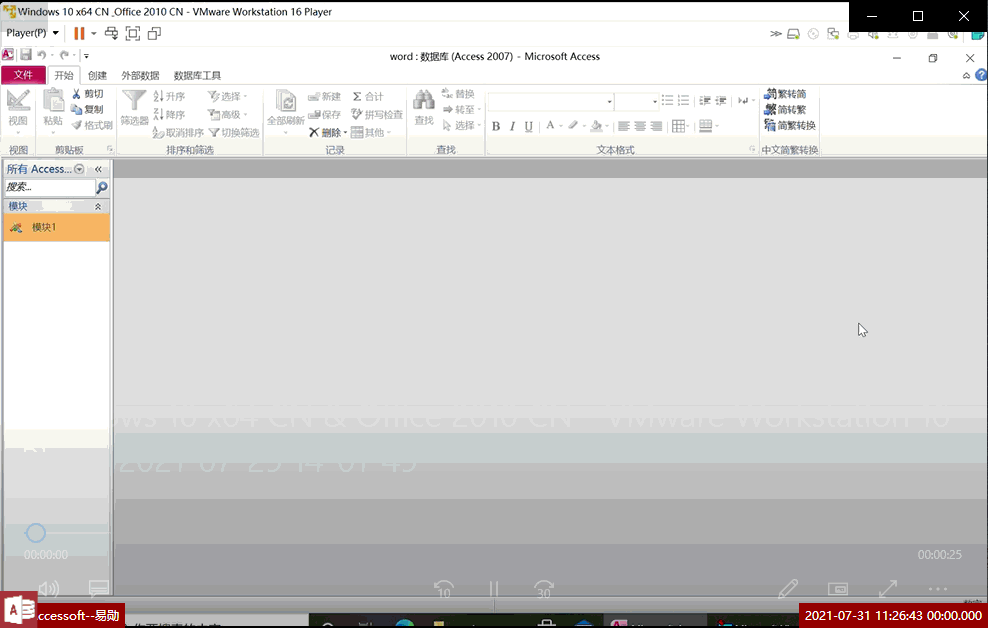Open the Customize Quick Access Toolbar dropdown
The width and height of the screenshot is (988, 628).
(86, 55)
